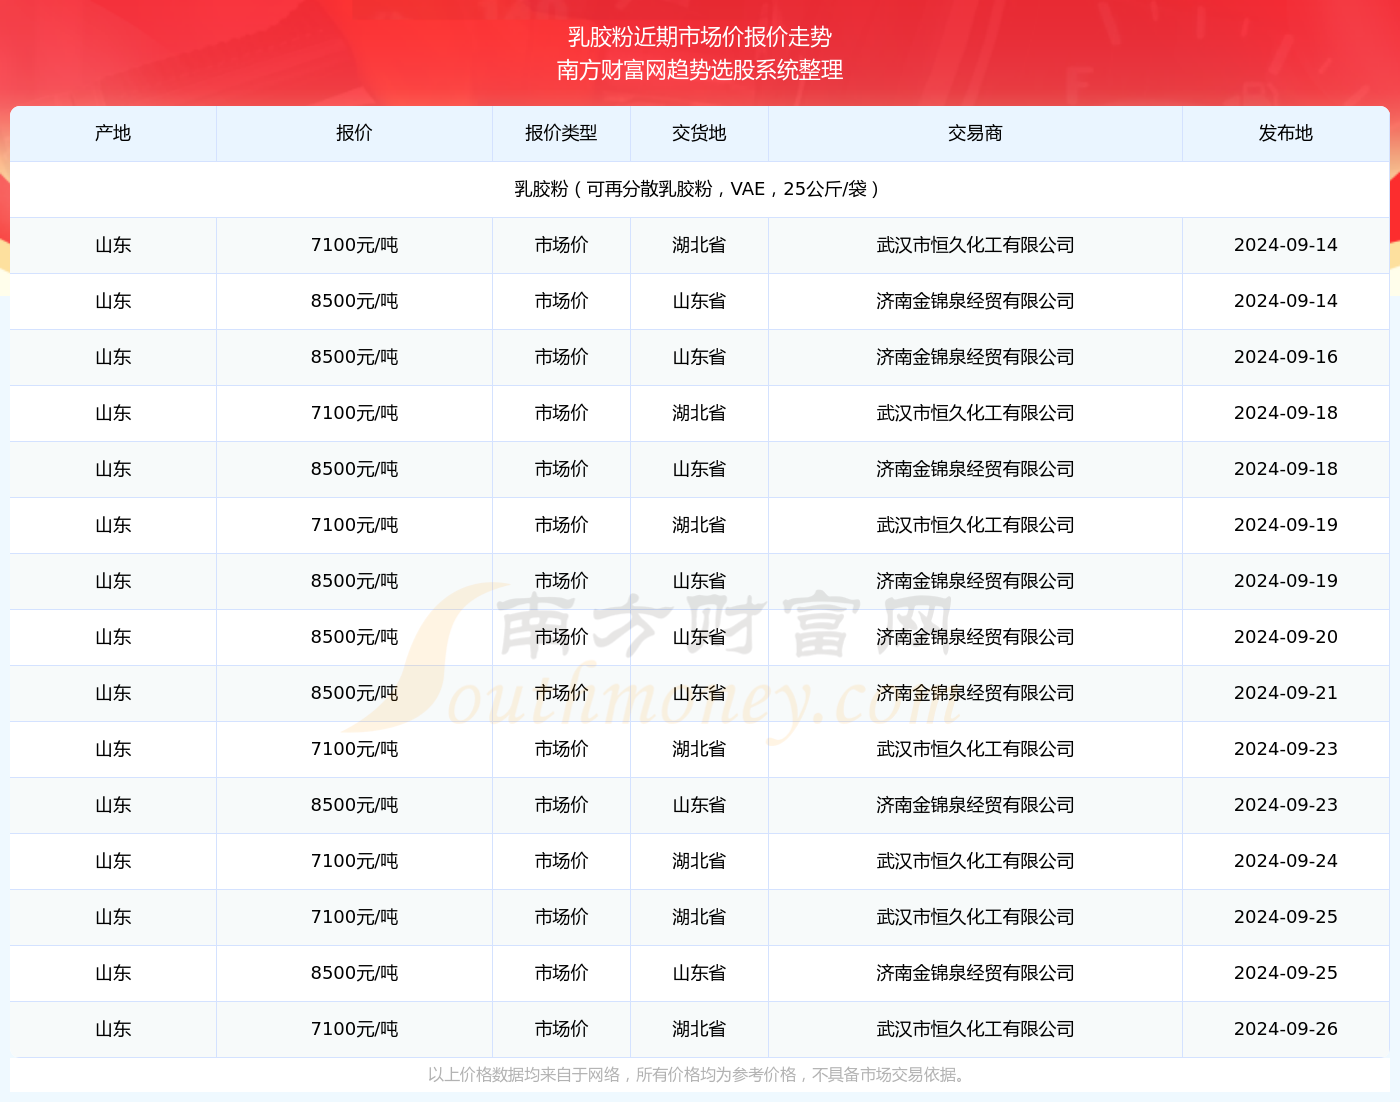The image size is (1400, 1102).
Task: Click 山东省 in the 2024-09-20 row
Action: coord(699,637)
